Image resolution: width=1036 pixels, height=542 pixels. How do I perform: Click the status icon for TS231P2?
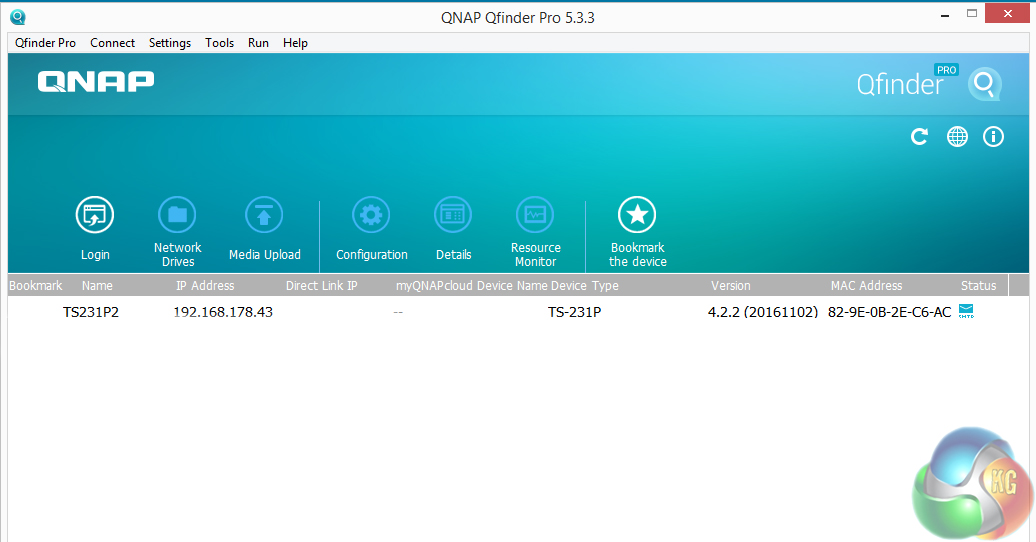(966, 311)
